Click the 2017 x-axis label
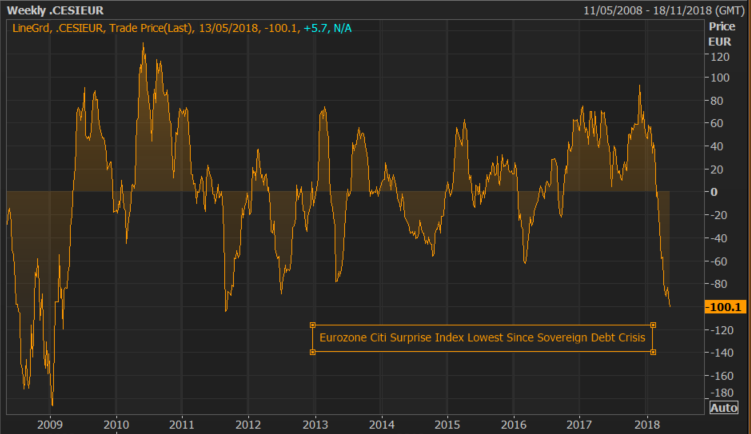Screen dimensions: 751x434 (580, 424)
